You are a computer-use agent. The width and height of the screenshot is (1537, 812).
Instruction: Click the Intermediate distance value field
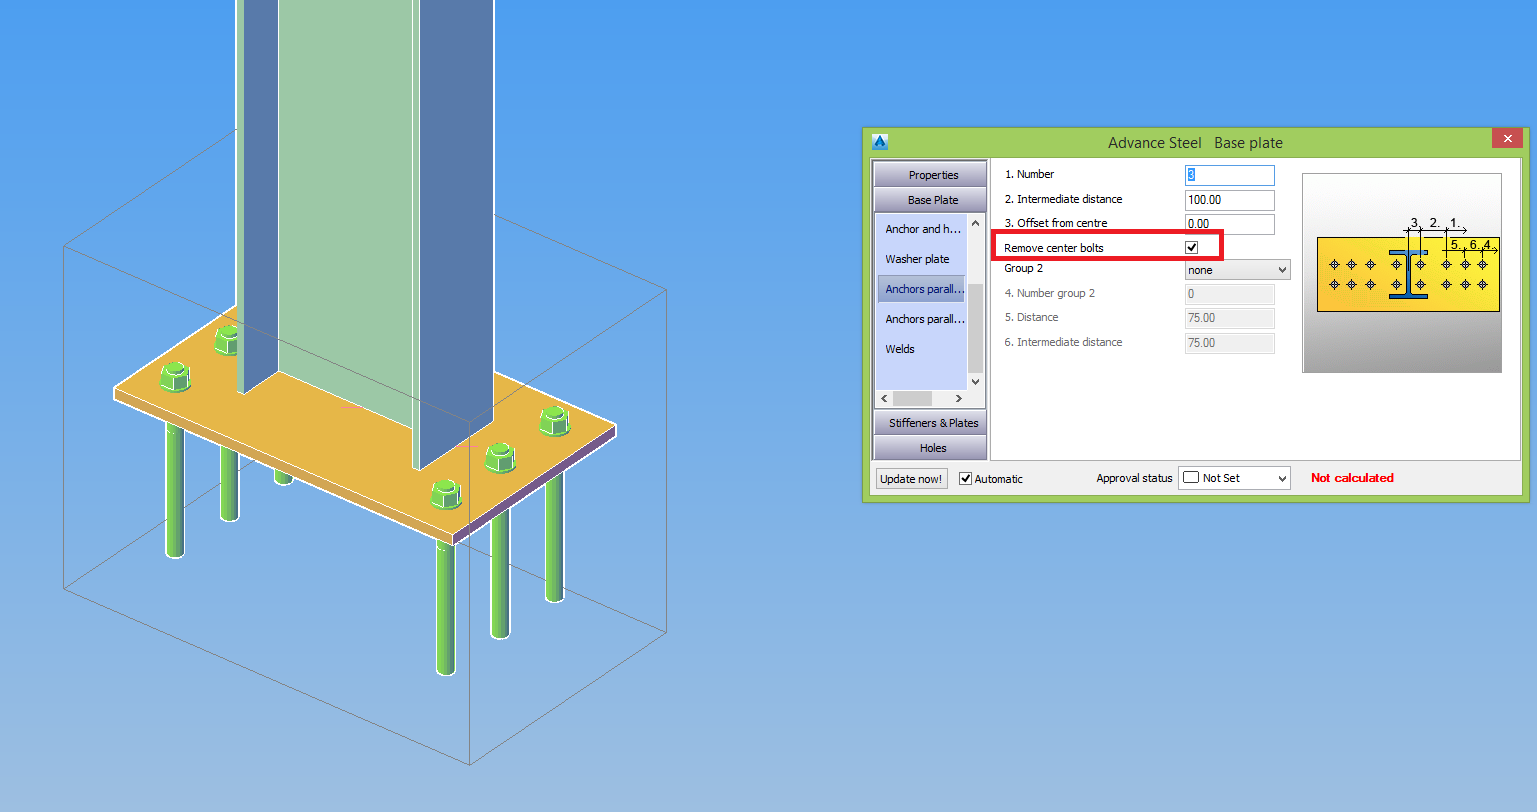click(1228, 199)
